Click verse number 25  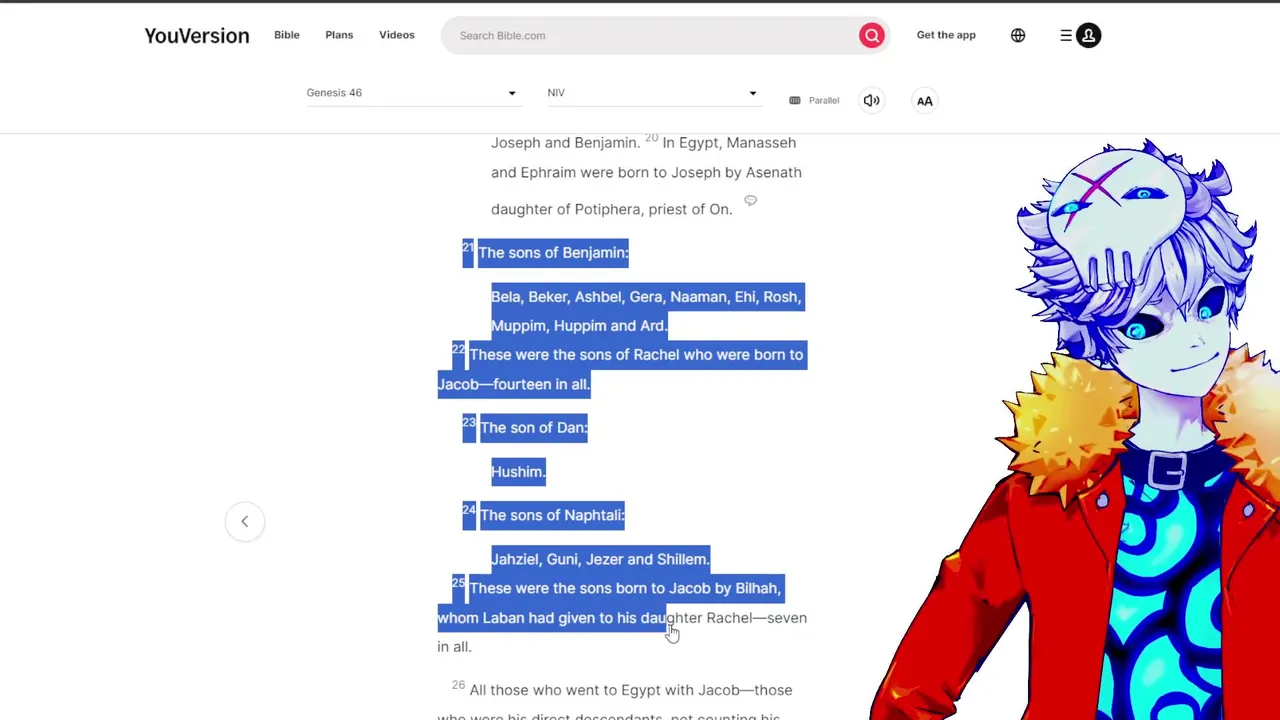coord(458,583)
